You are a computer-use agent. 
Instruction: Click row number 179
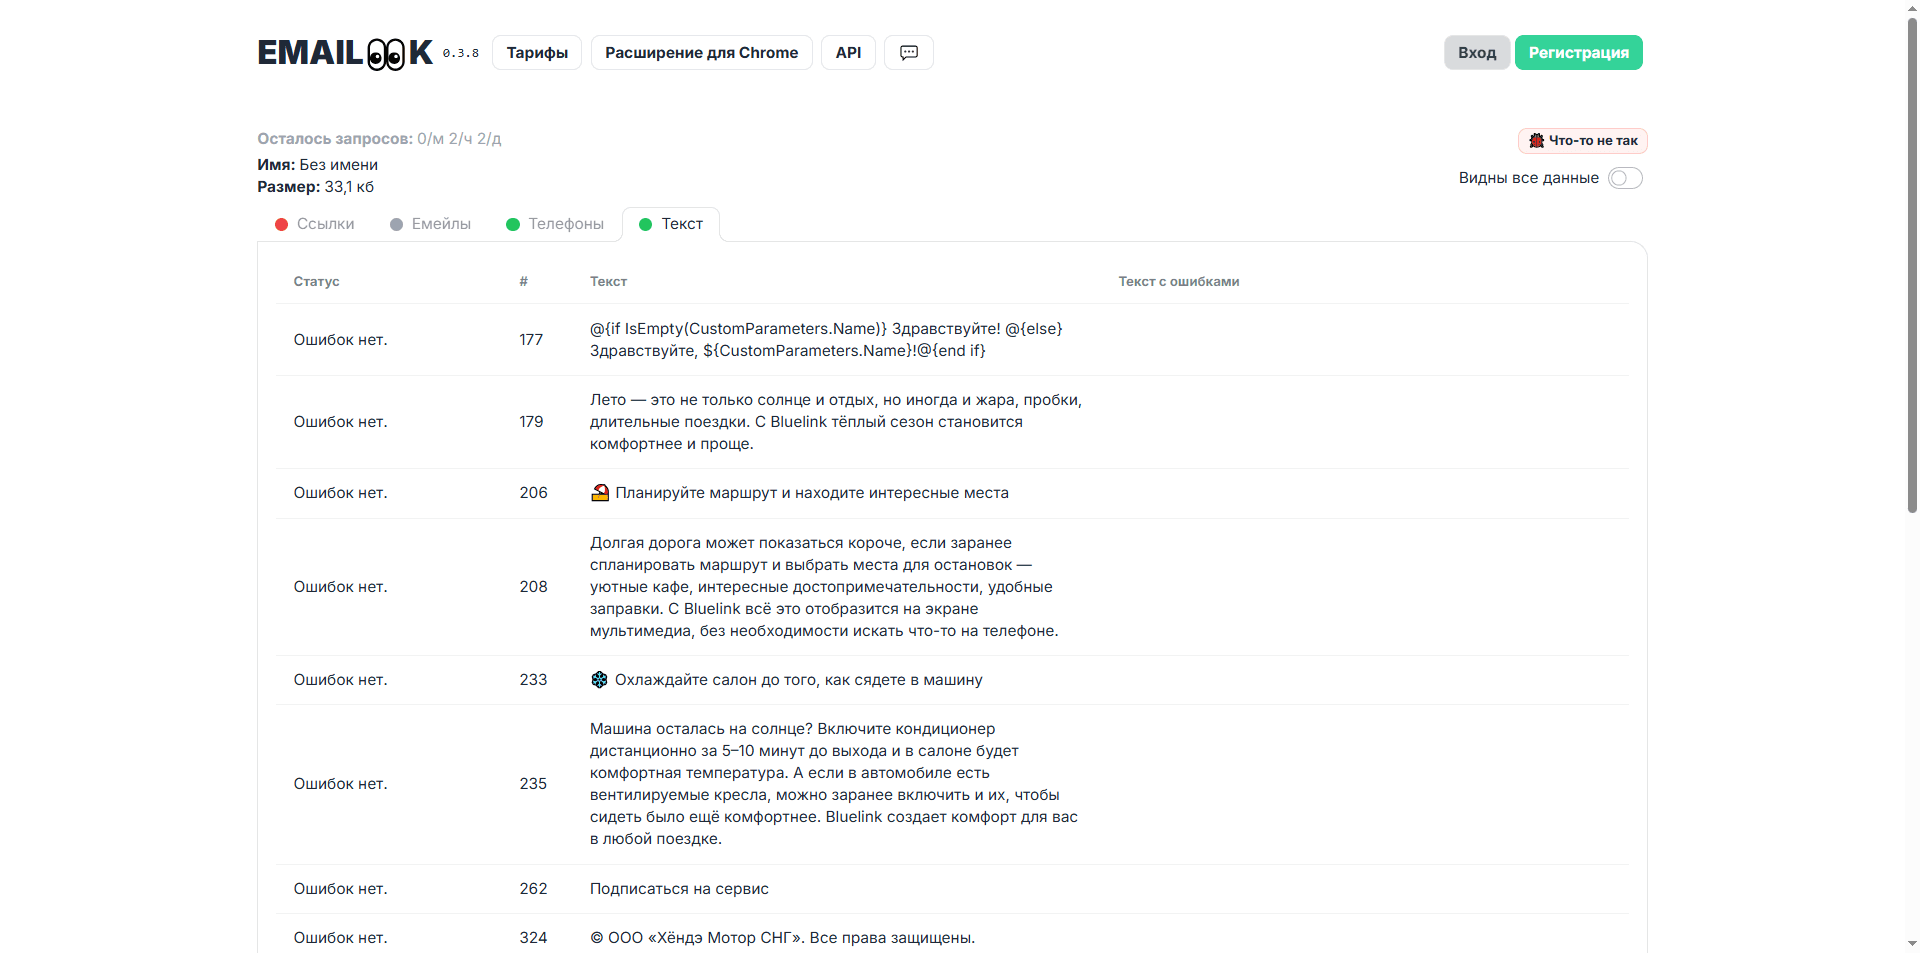pyautogui.click(x=531, y=422)
